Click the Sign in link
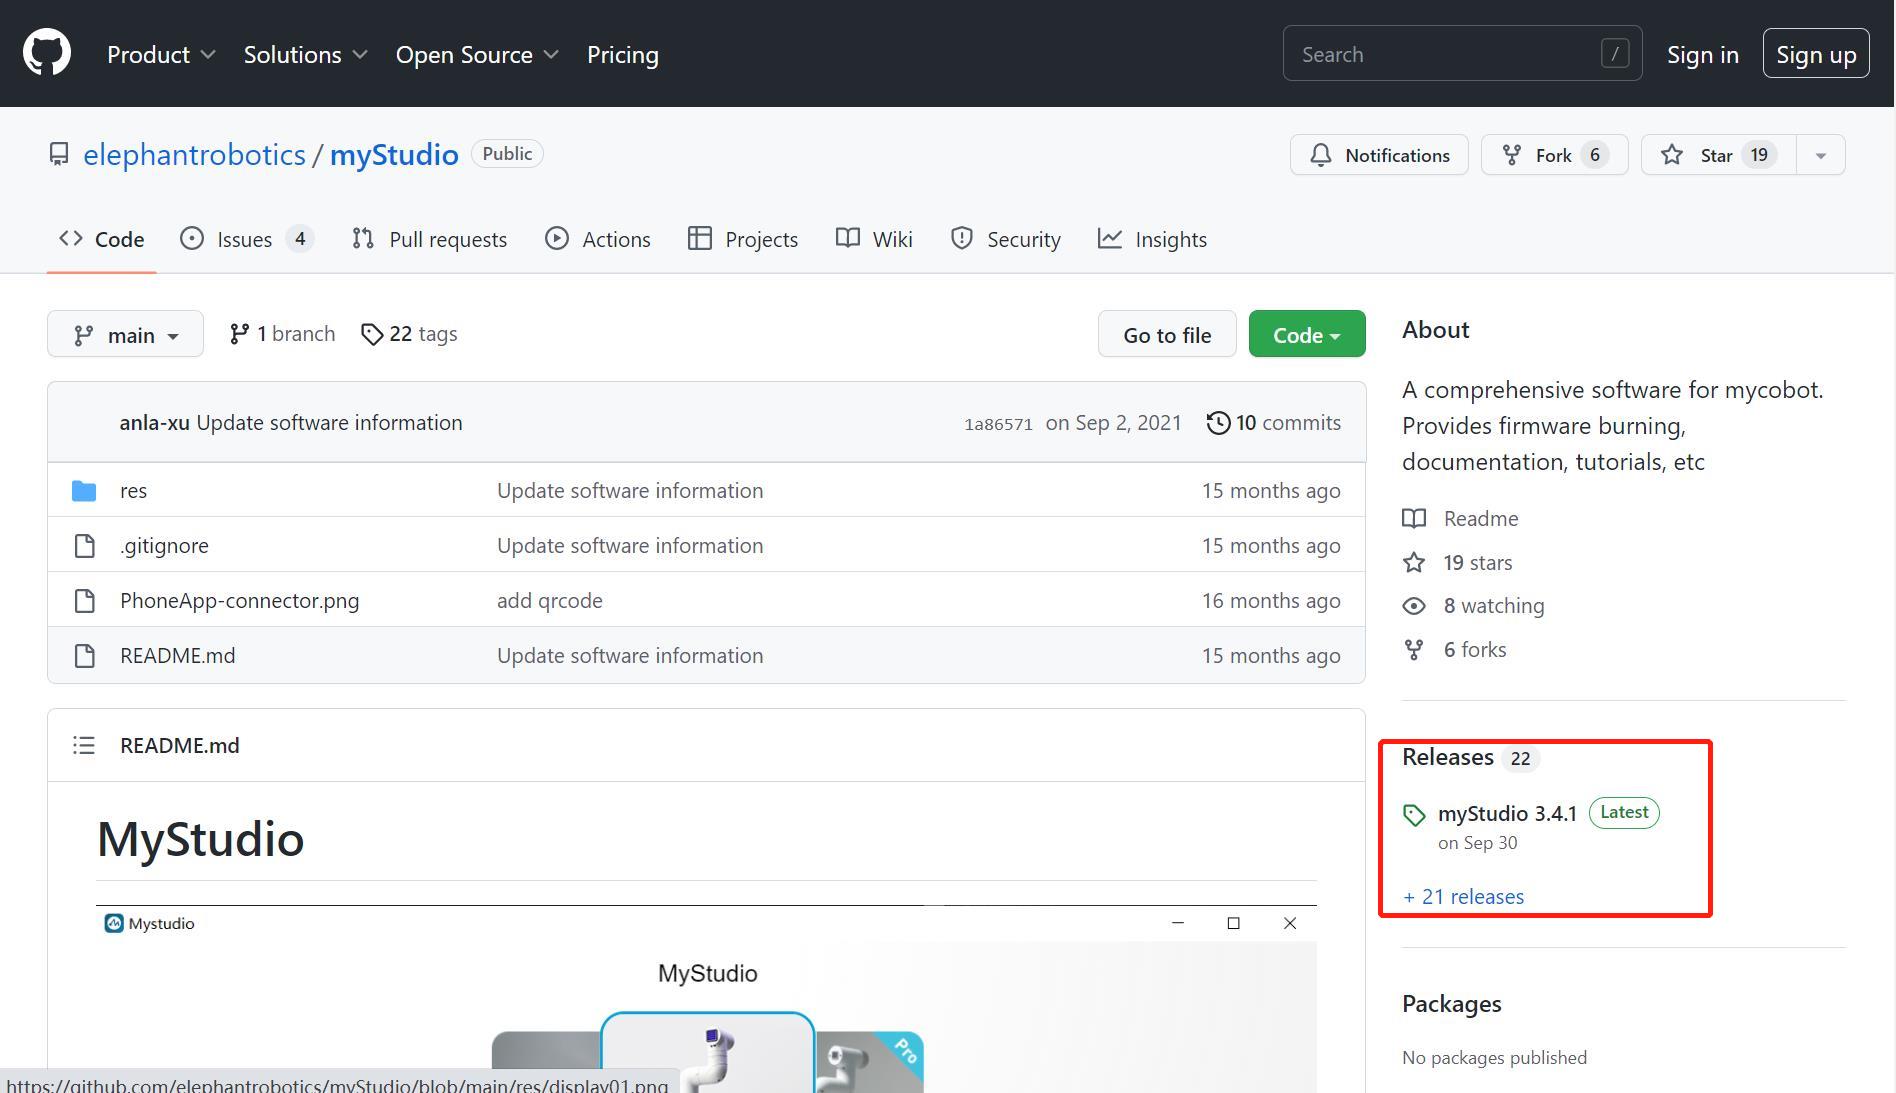This screenshot has width=1896, height=1093. click(1702, 55)
